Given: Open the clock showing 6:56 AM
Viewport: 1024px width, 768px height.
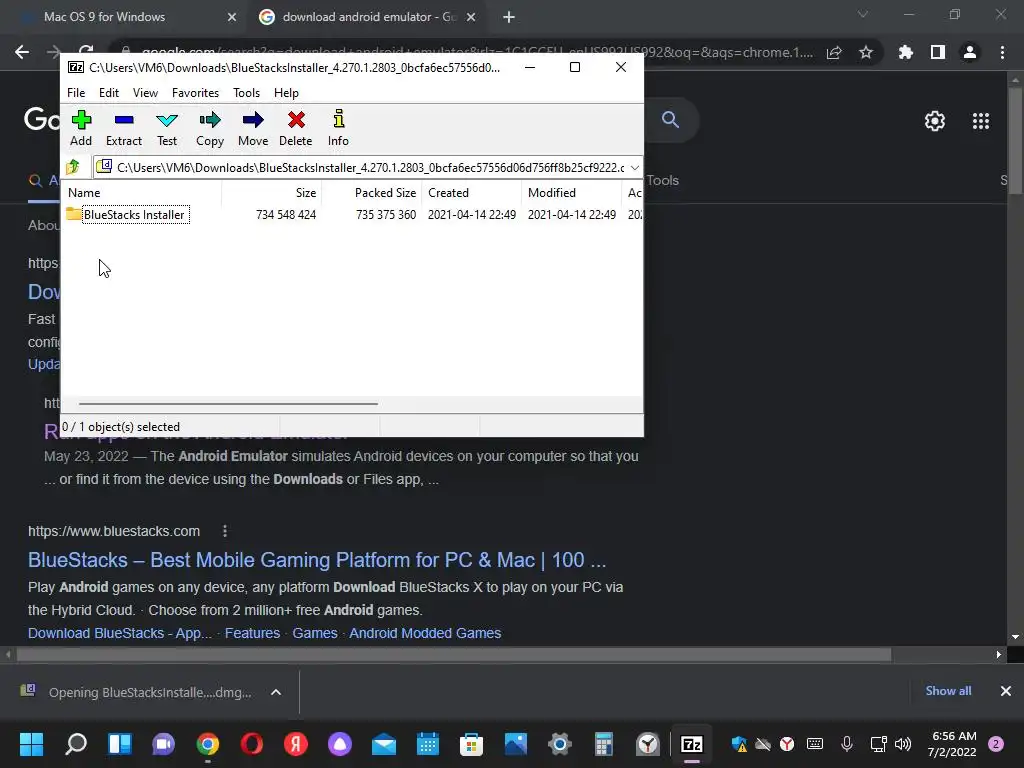Looking at the screenshot, I should 954,744.
